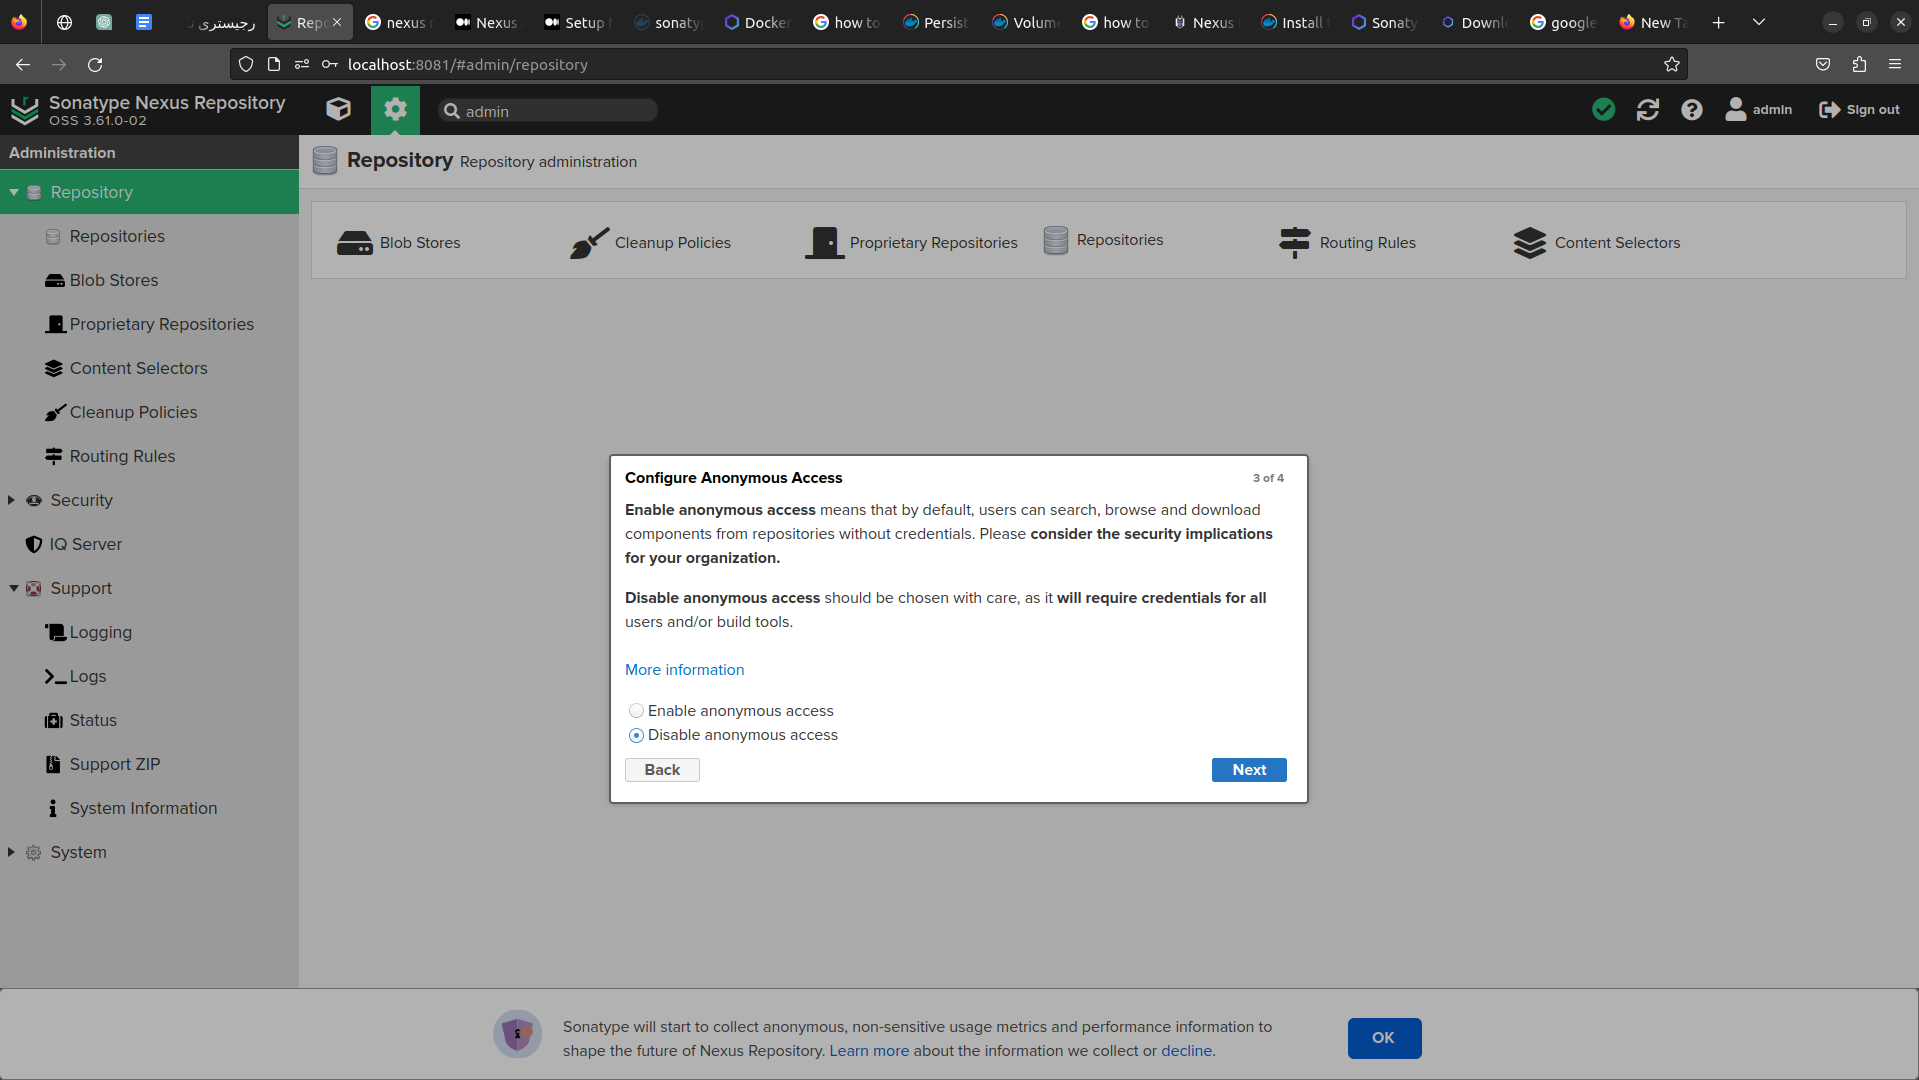Click the Administration gear icon
1919x1080 pixels.
click(395, 109)
